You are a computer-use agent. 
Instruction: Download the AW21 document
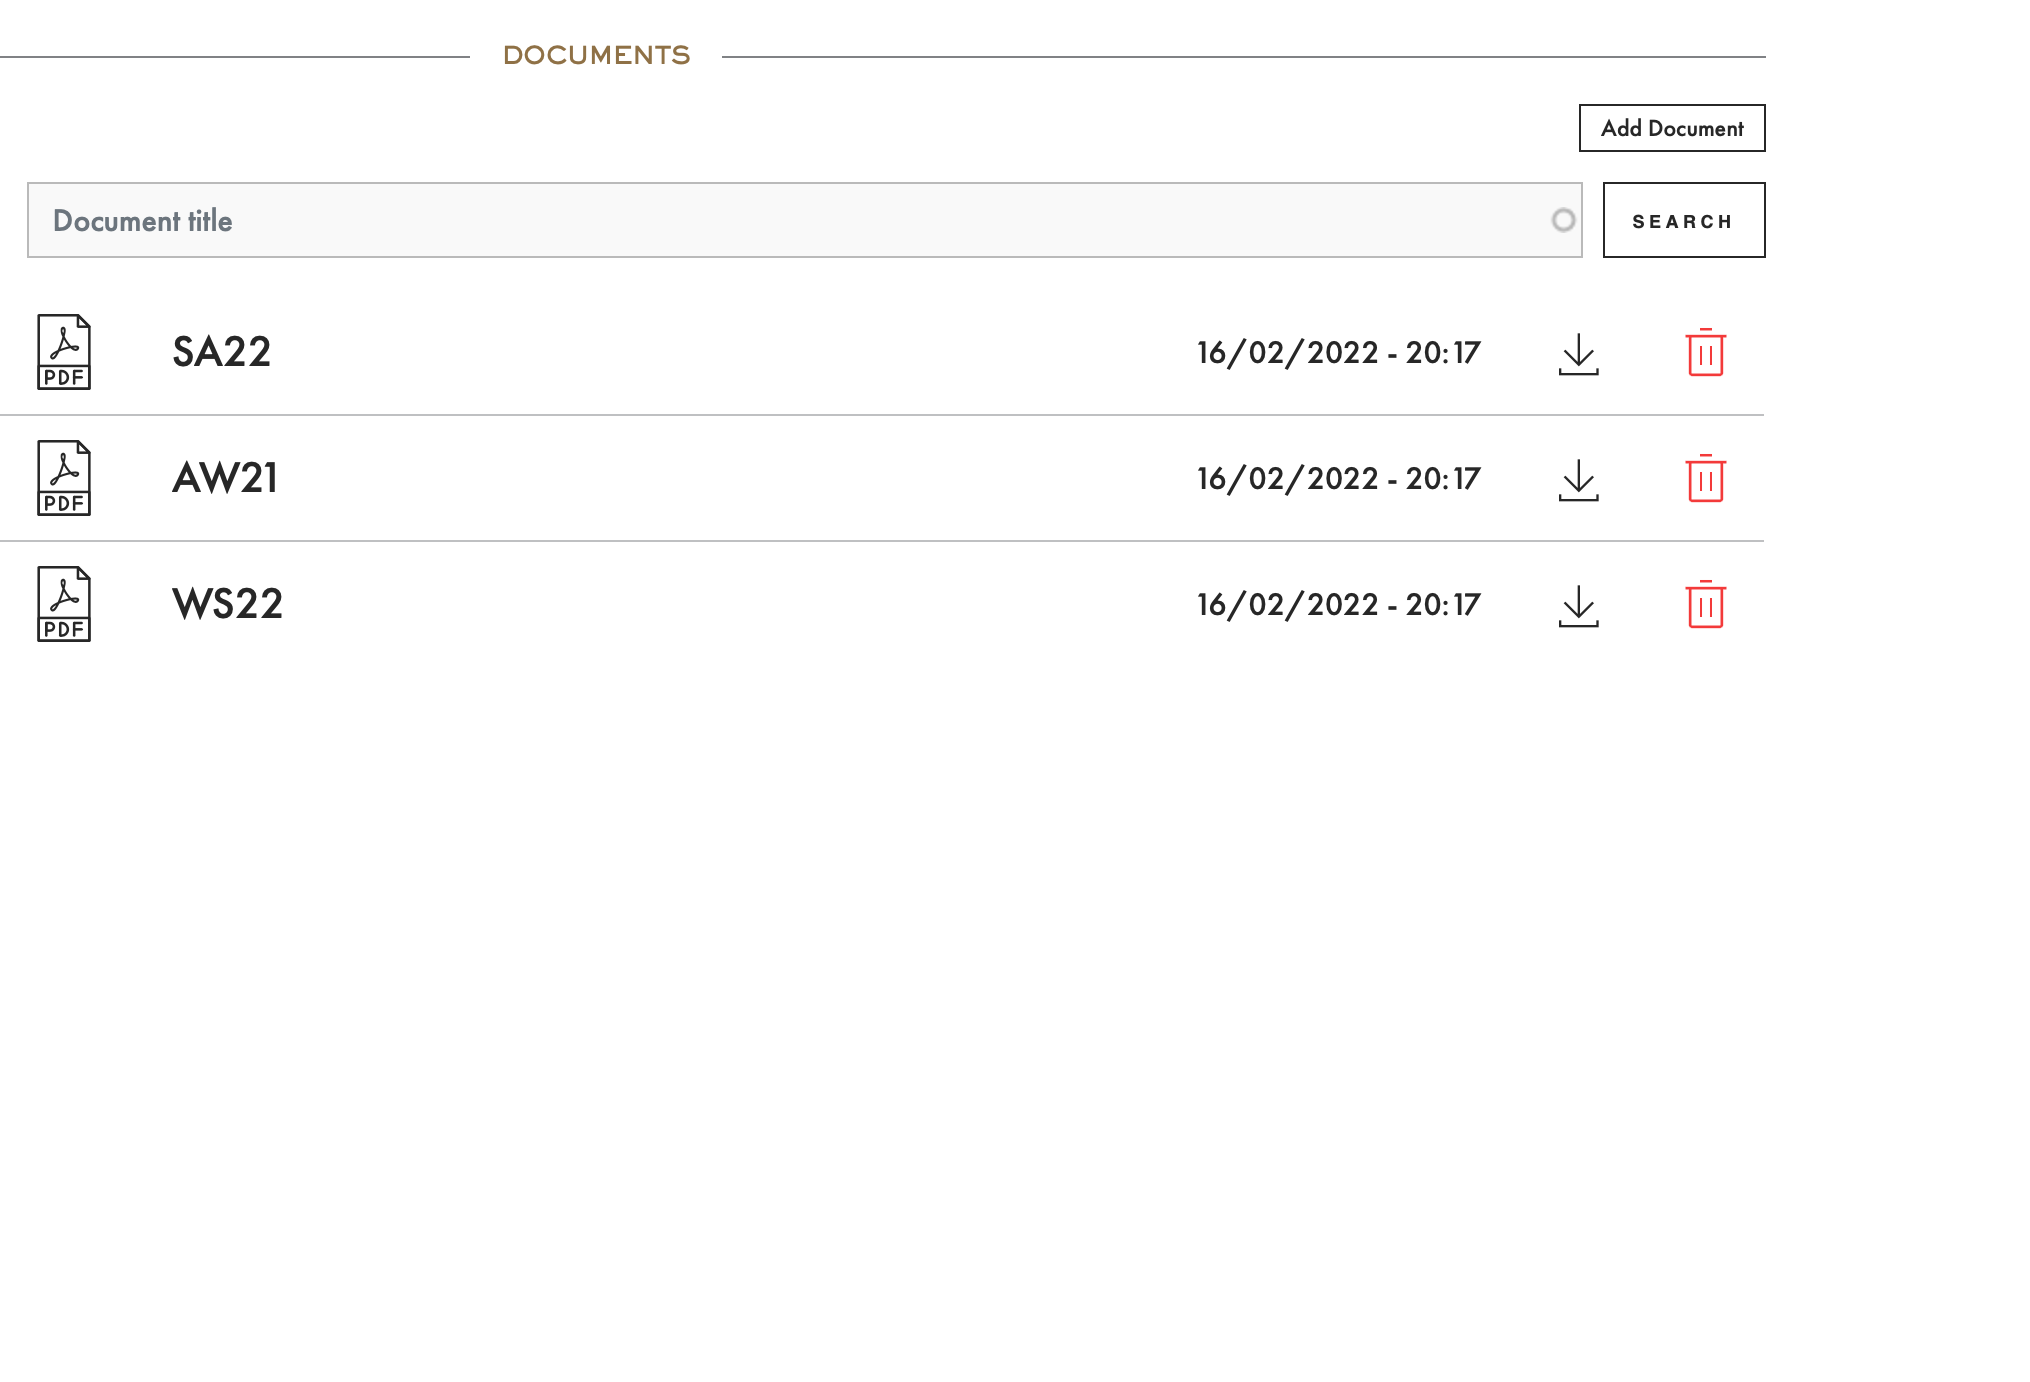tap(1578, 480)
